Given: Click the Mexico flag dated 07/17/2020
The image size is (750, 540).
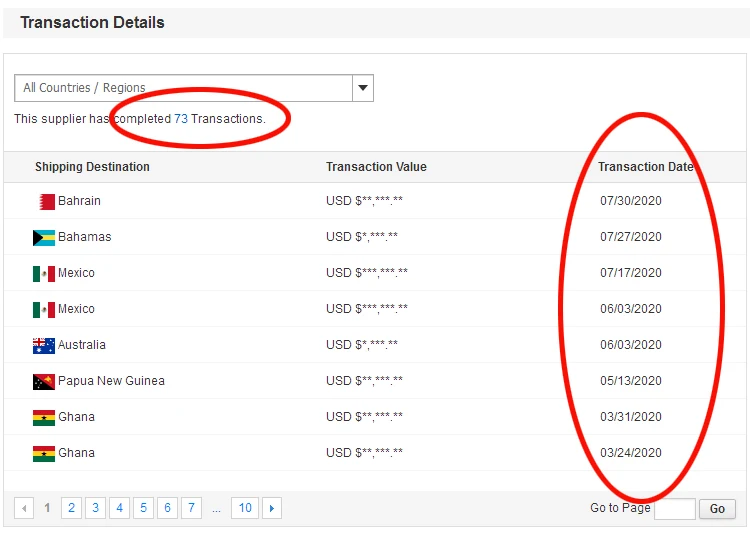Looking at the screenshot, I should (44, 274).
